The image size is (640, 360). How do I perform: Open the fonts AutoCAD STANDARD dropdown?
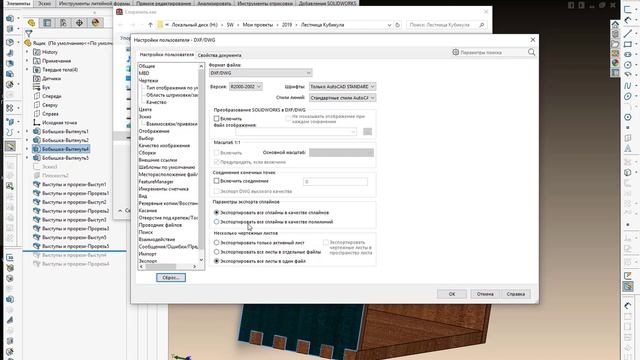342,87
